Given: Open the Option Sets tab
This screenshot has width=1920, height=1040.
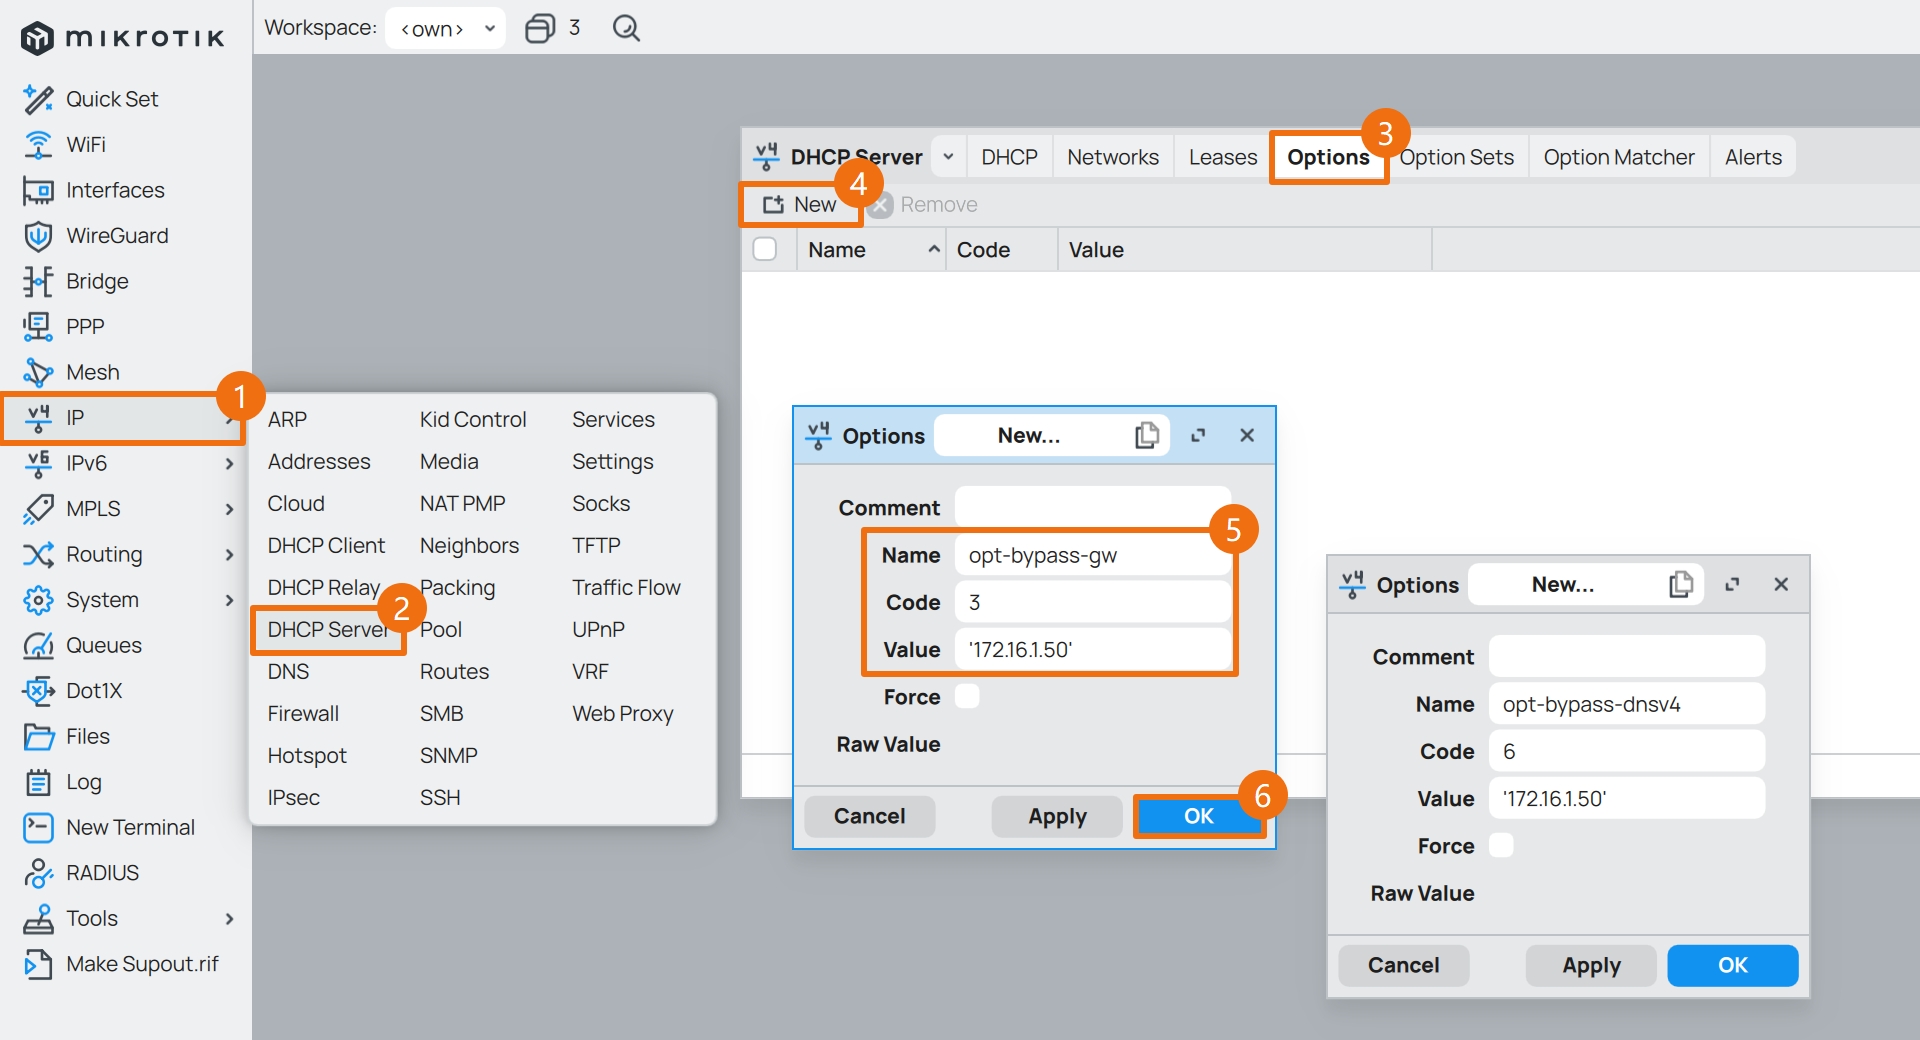Looking at the screenshot, I should (x=1457, y=157).
